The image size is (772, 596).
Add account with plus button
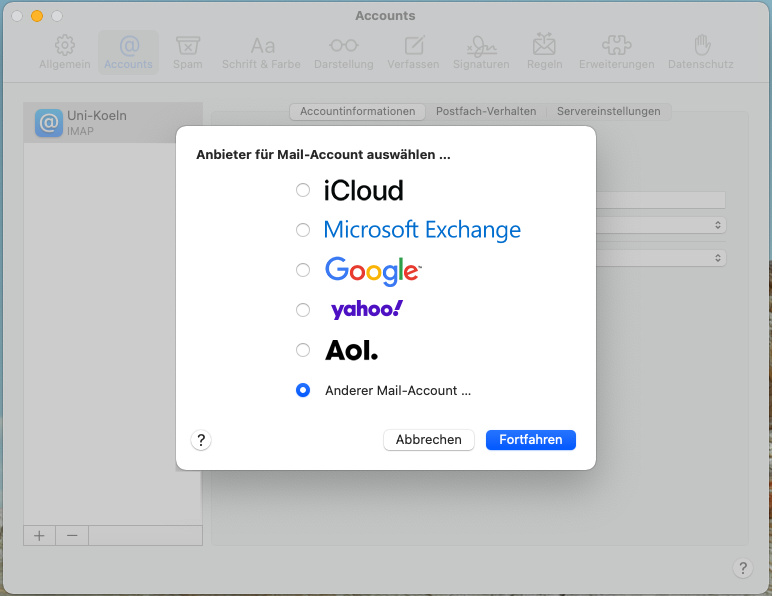[39, 535]
